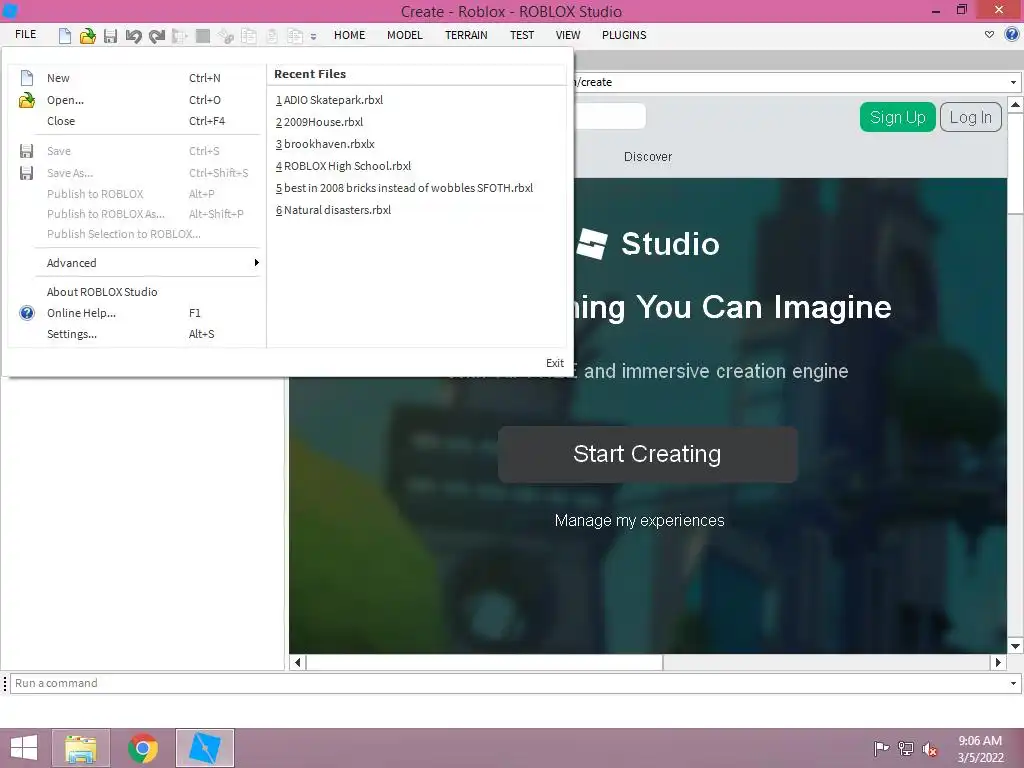Screen dimensions: 1024x768
Task: Open the Windows Start button
Action: click(x=24, y=748)
